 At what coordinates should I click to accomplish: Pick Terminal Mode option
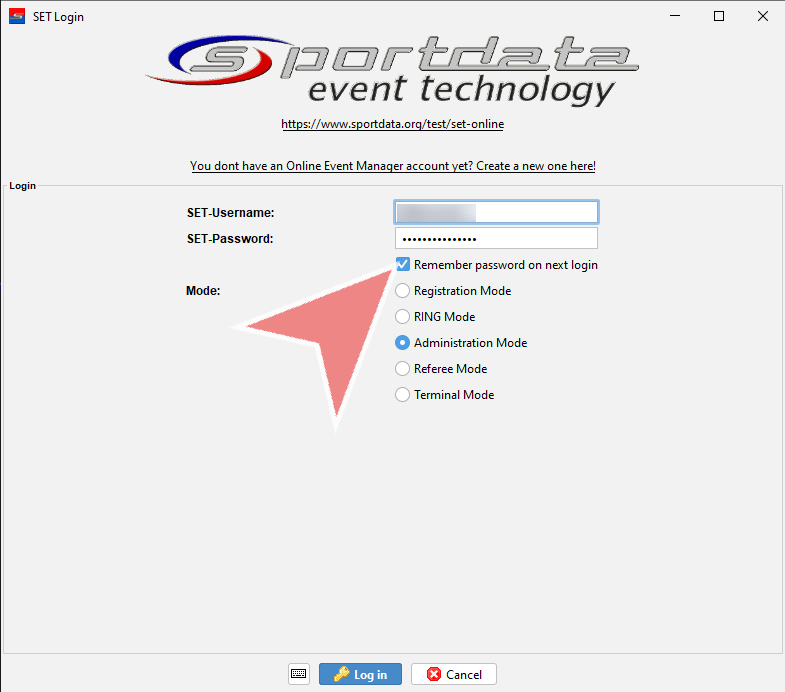tap(403, 395)
